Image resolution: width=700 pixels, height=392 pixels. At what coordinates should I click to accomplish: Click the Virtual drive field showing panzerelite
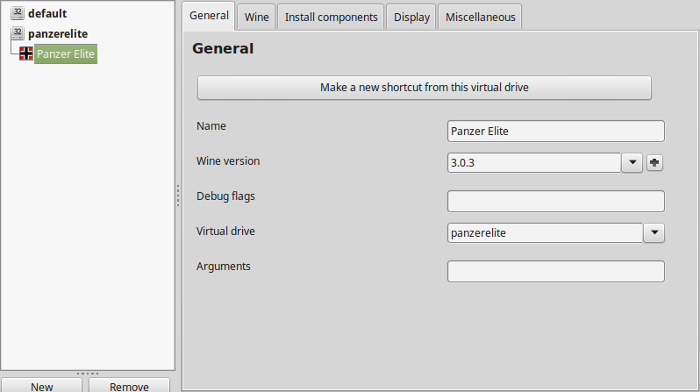(x=545, y=233)
